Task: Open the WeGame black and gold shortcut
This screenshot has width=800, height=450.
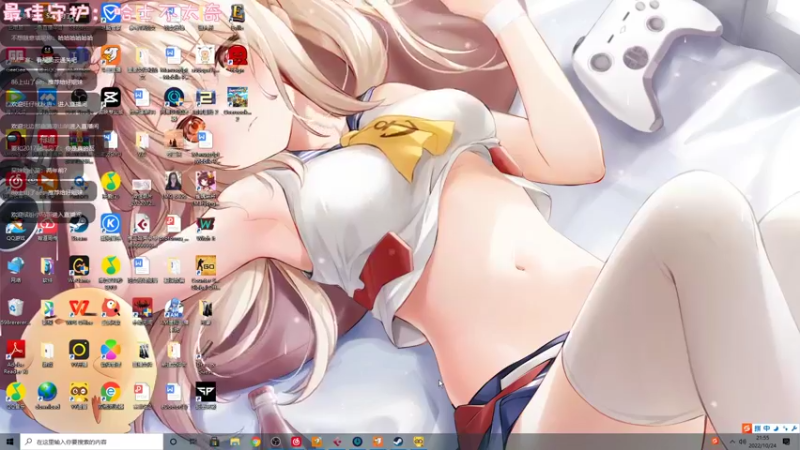Action: tap(79, 265)
